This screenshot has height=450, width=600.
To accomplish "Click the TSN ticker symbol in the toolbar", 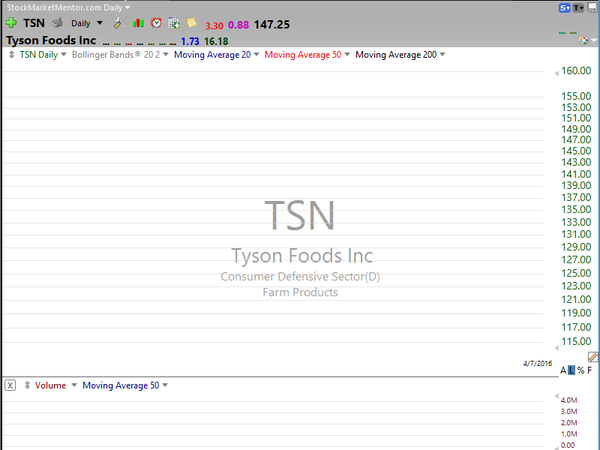I will click(34, 23).
